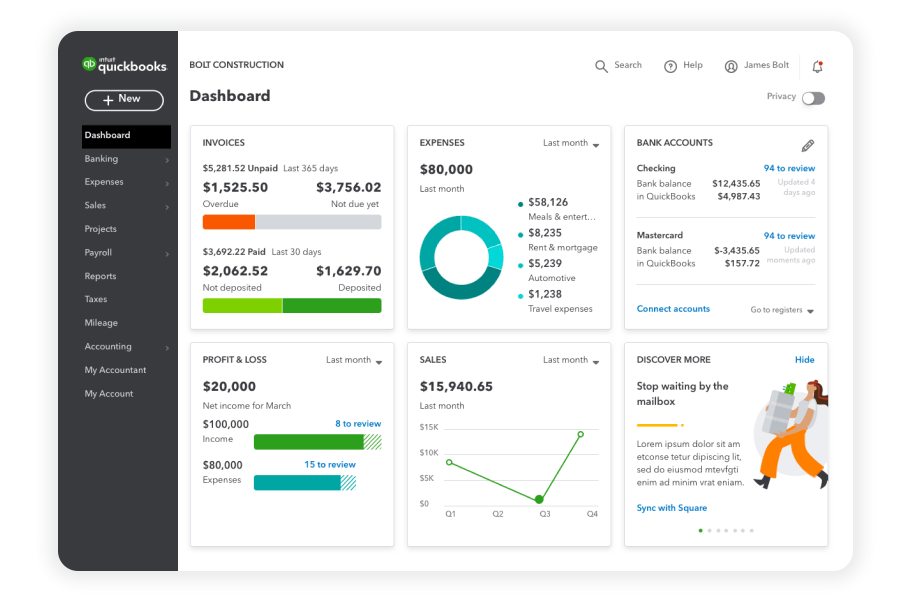Click the QuickBooks logo icon
911x602 pixels.
(90, 64)
